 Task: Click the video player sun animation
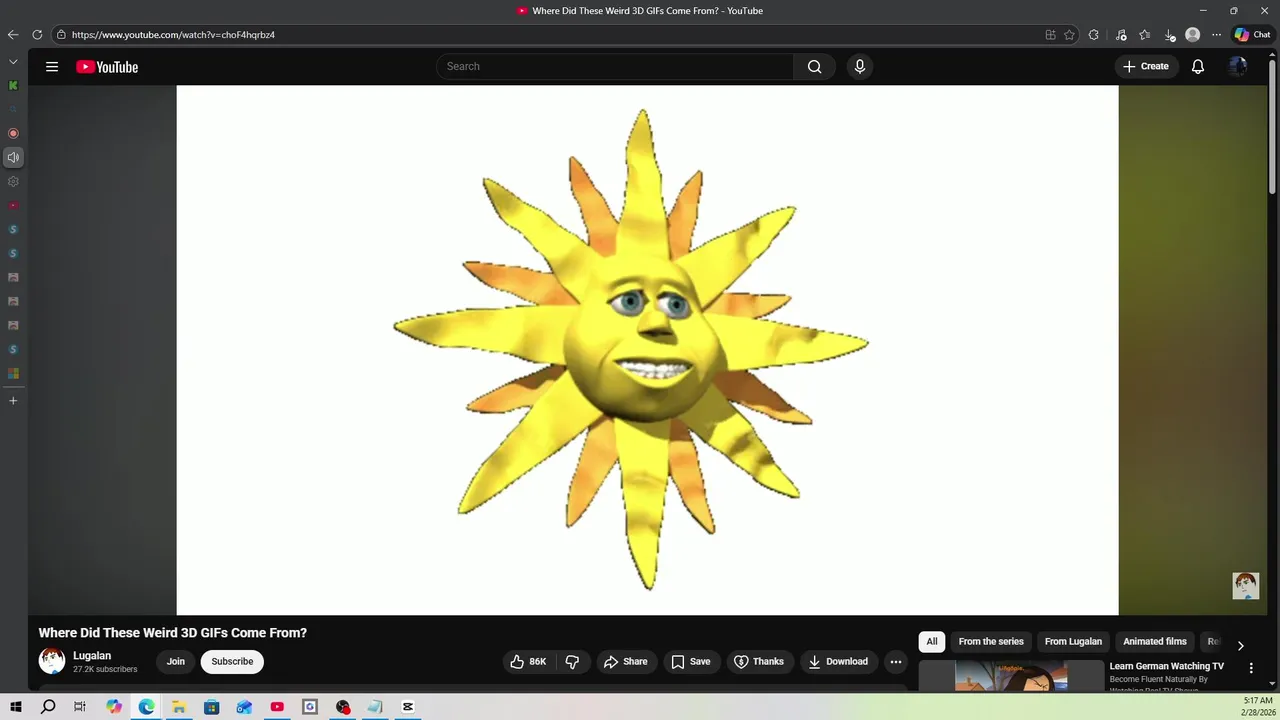[647, 350]
